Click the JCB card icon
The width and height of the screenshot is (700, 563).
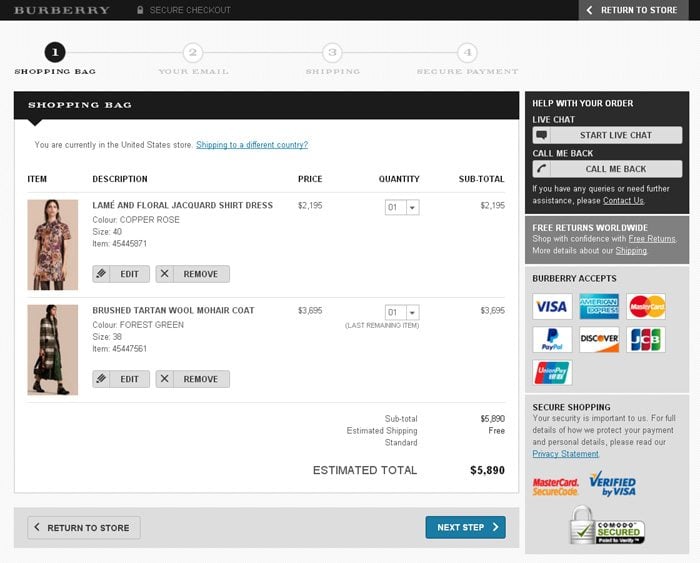coord(646,340)
